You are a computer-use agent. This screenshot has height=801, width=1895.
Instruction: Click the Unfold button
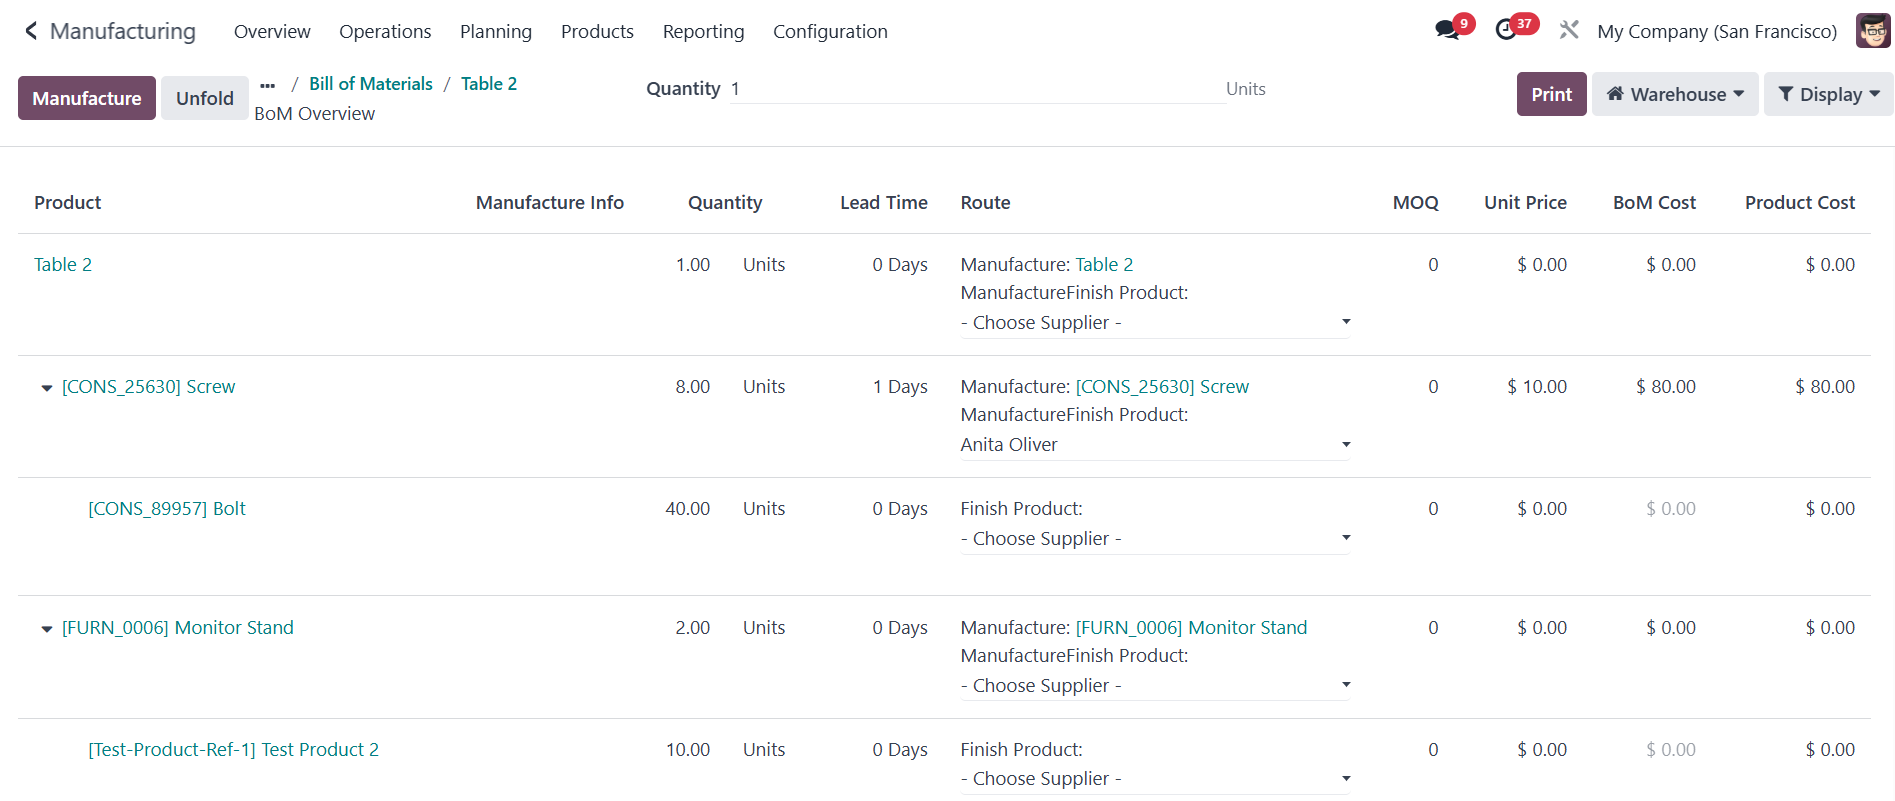[205, 98]
